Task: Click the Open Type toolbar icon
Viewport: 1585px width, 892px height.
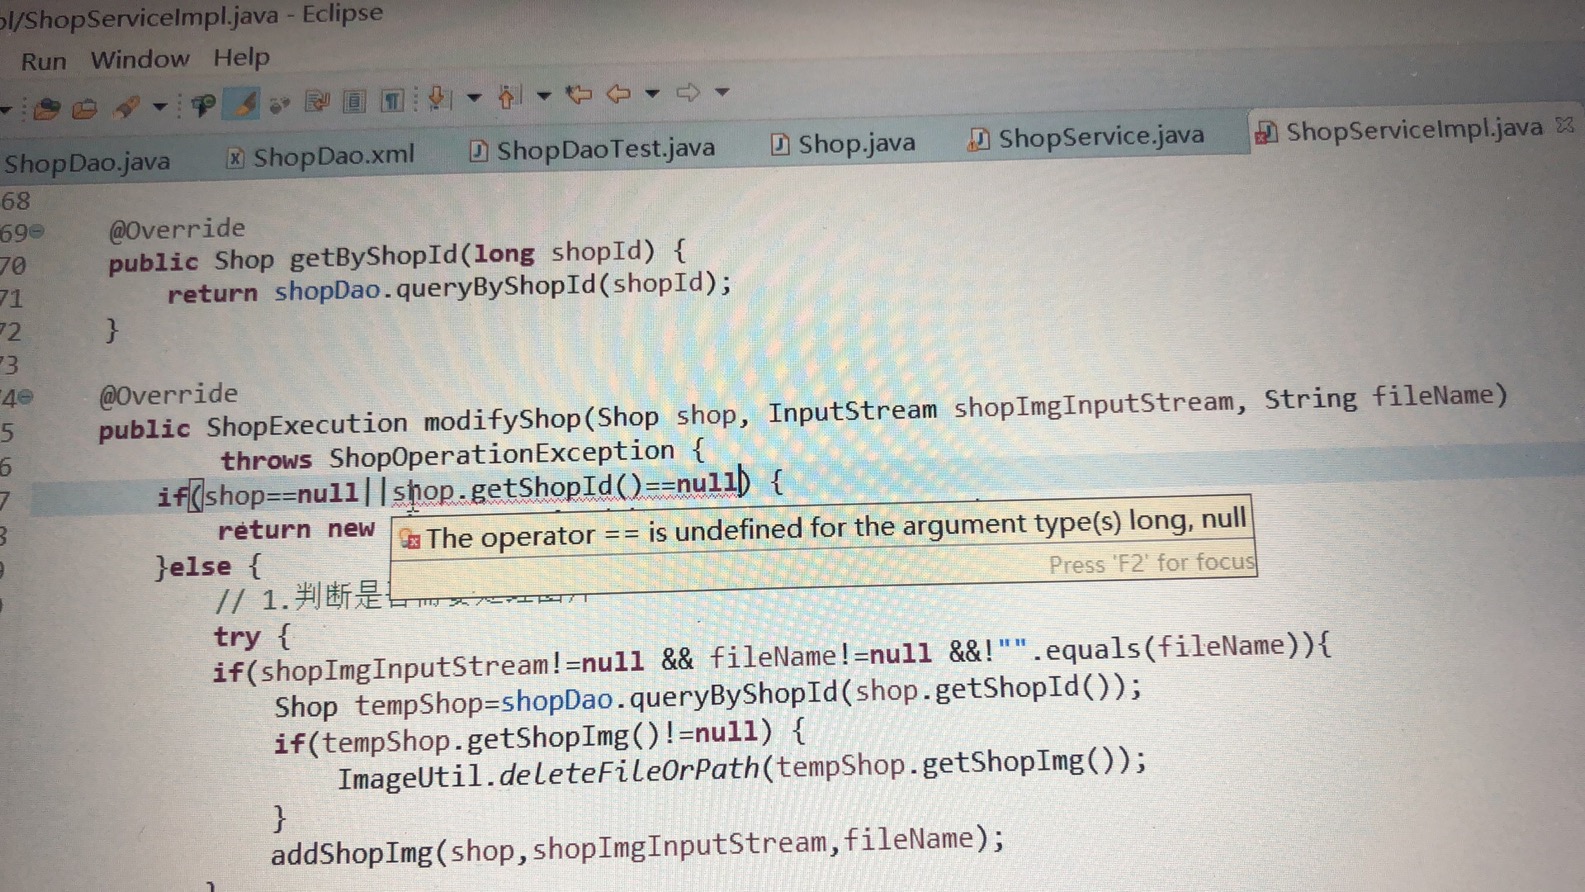Action: coord(45,108)
